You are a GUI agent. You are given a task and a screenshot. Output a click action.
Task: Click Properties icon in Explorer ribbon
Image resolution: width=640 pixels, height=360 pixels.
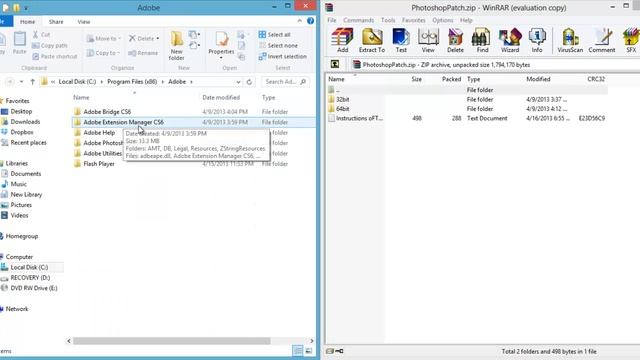coord(221,42)
